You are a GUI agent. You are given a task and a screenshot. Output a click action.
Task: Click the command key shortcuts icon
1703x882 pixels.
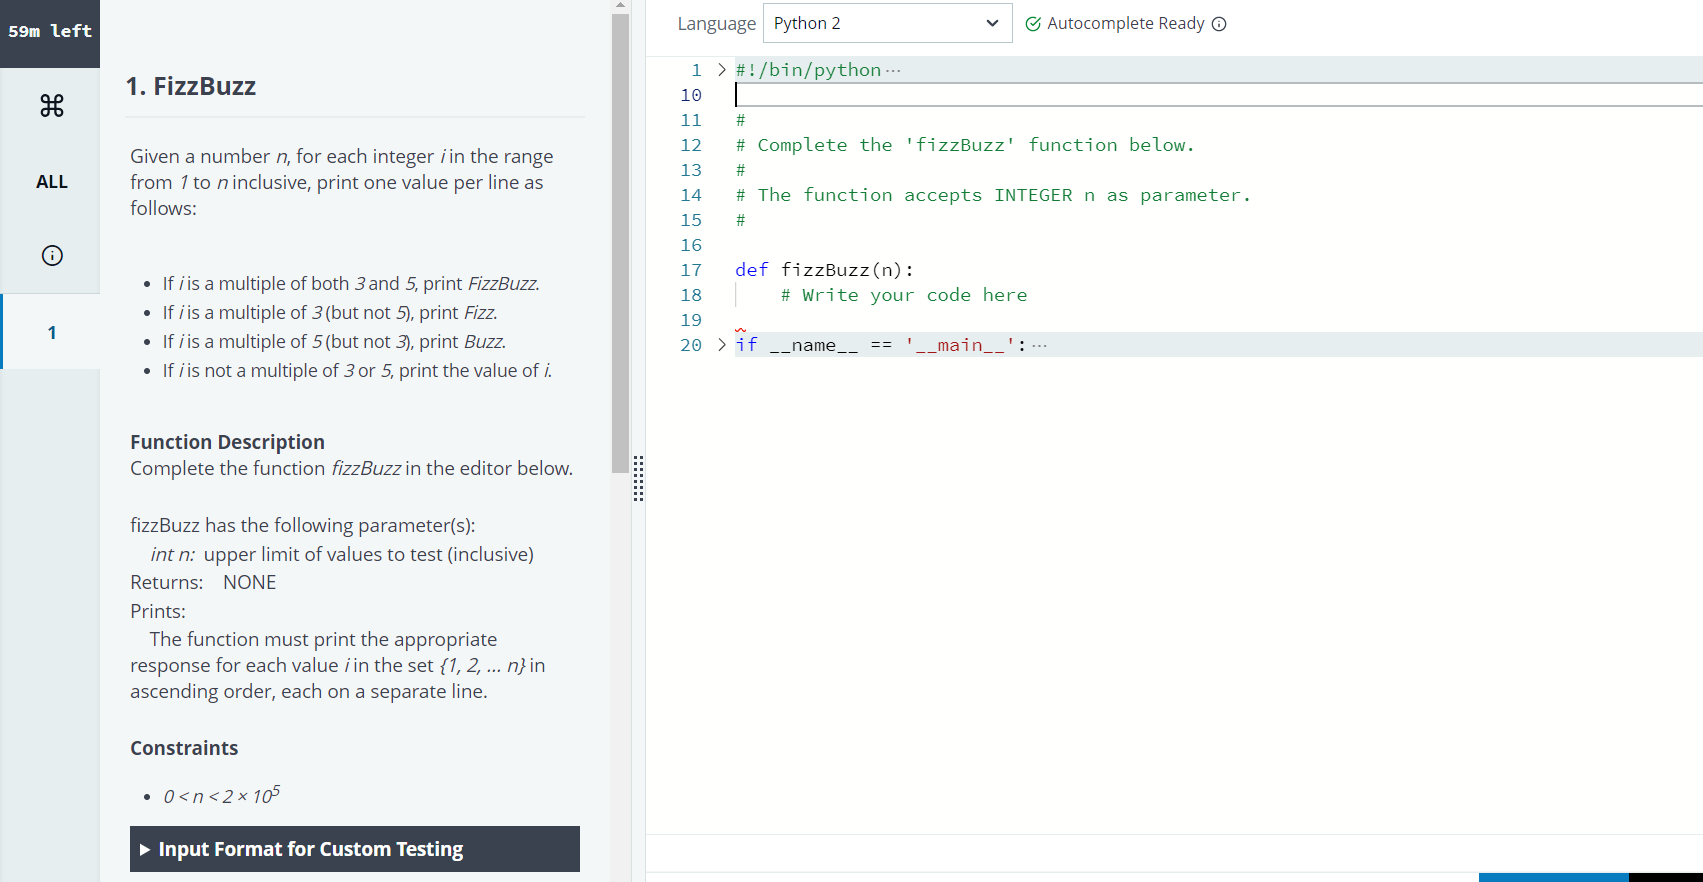point(52,105)
